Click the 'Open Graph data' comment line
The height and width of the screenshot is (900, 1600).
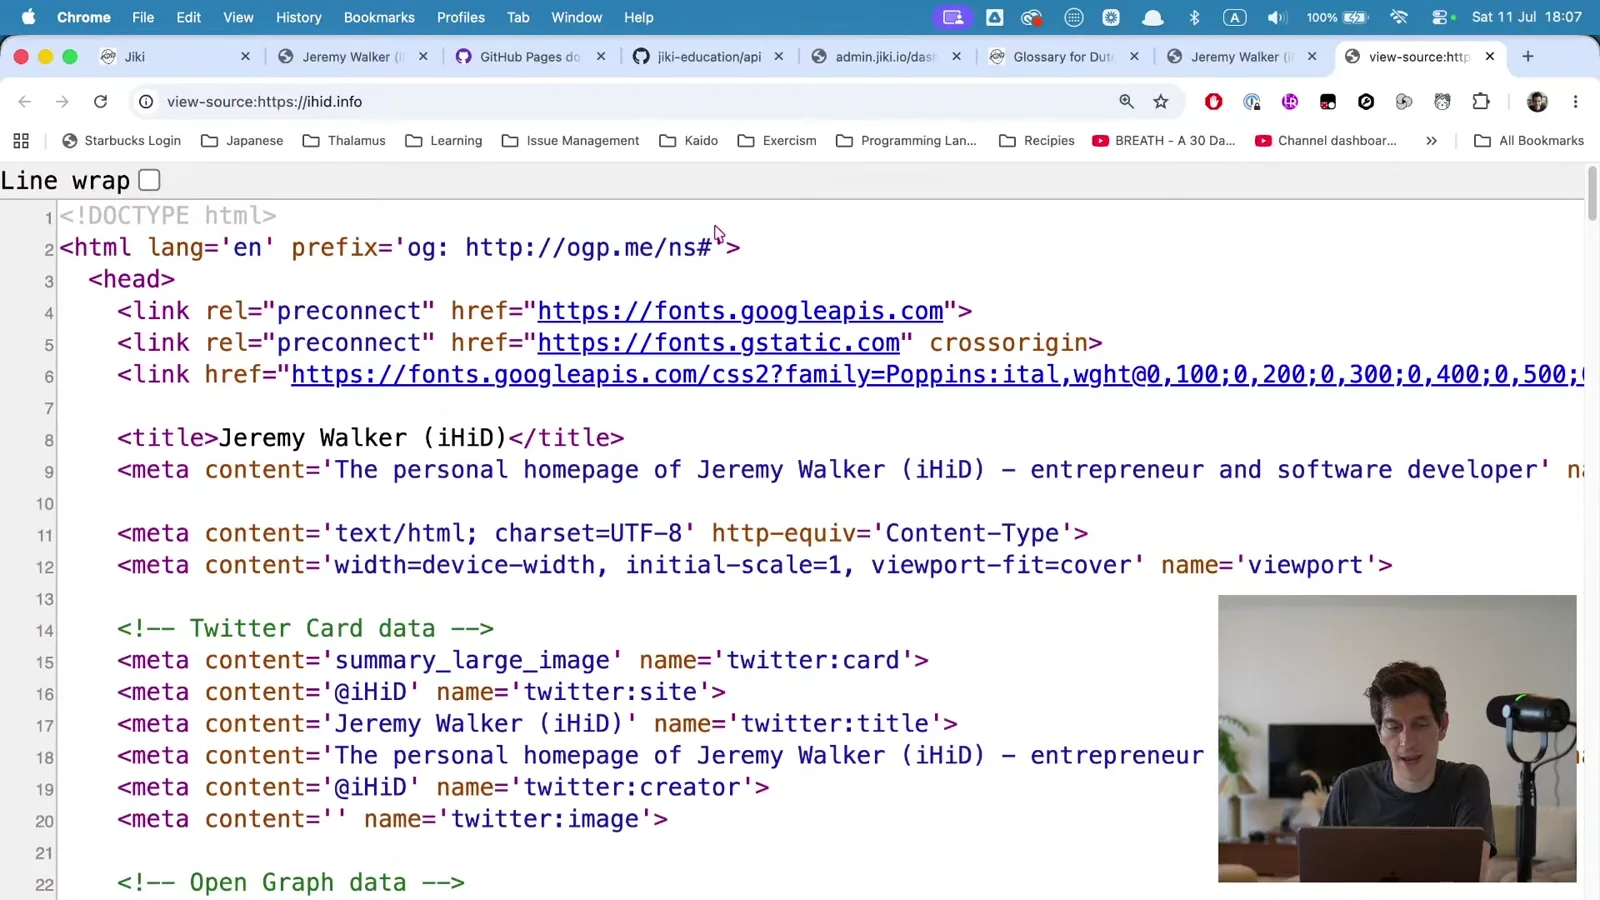pyautogui.click(x=291, y=883)
